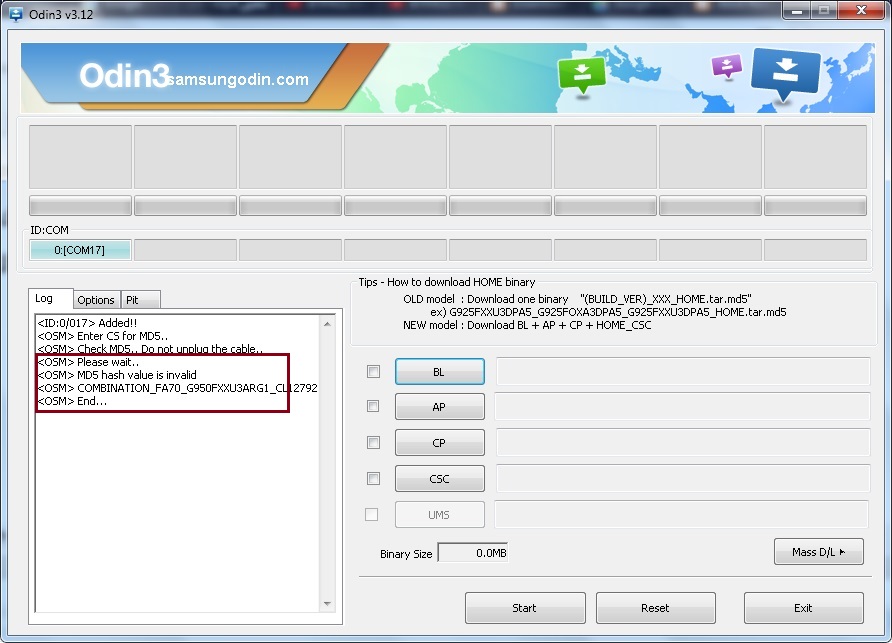Click the first progress bar under device slots

pyautogui.click(x=80, y=205)
